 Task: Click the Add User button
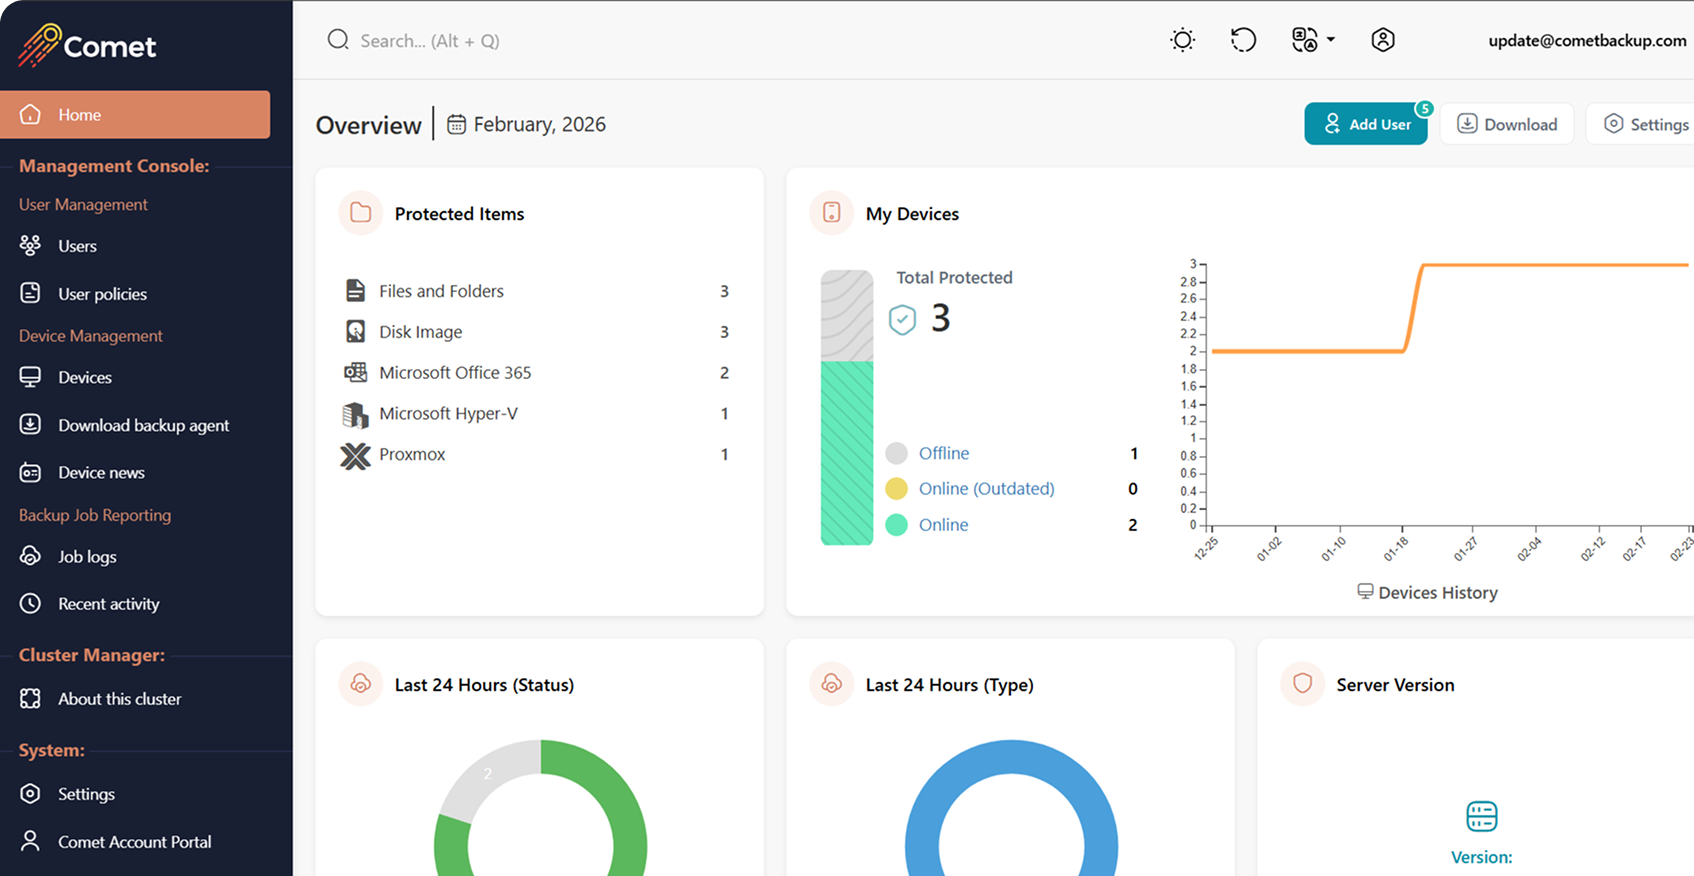click(x=1365, y=124)
